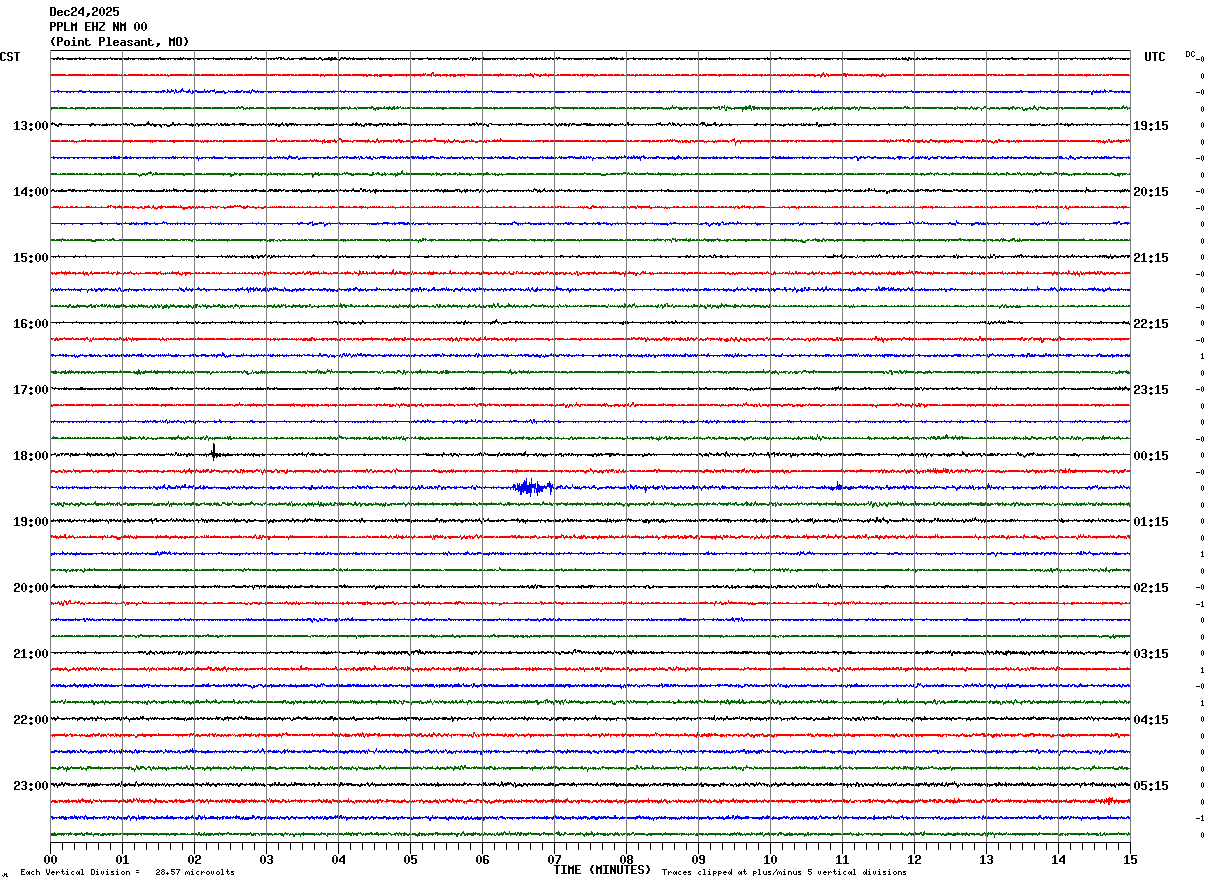Select the (Point Pleasant, MO) location text
The width and height of the screenshot is (1210, 886).
pyautogui.click(x=119, y=42)
